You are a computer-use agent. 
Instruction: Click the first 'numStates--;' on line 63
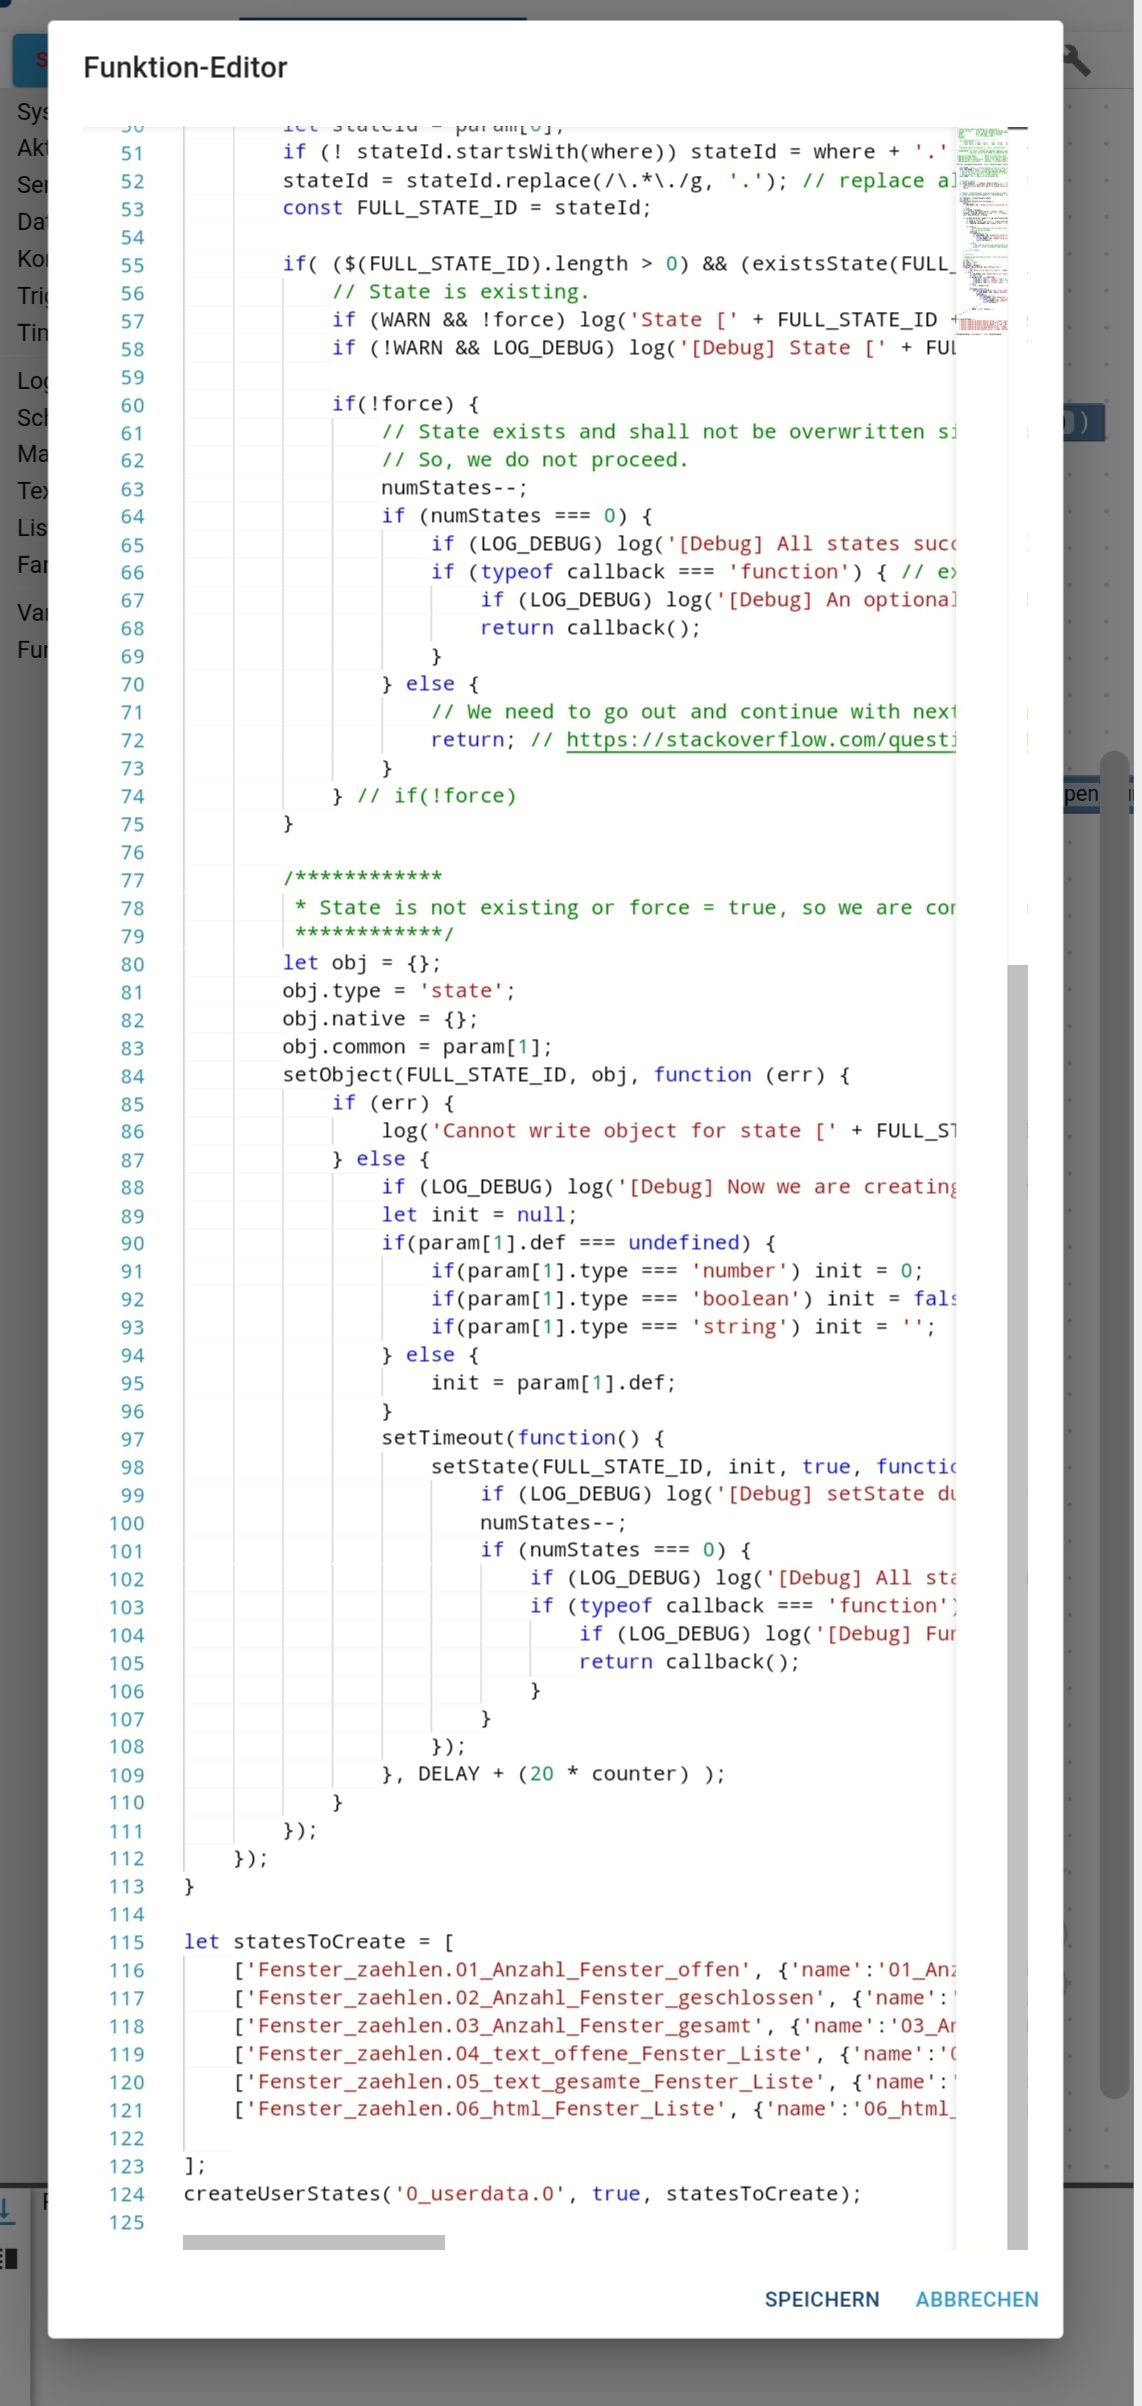click(x=454, y=488)
